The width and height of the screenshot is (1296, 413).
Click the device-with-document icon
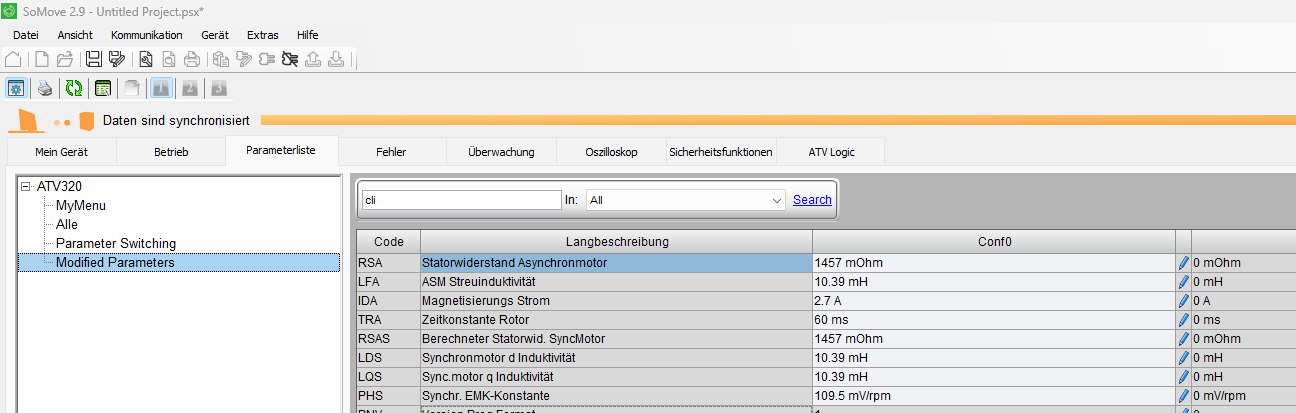(x=221, y=59)
